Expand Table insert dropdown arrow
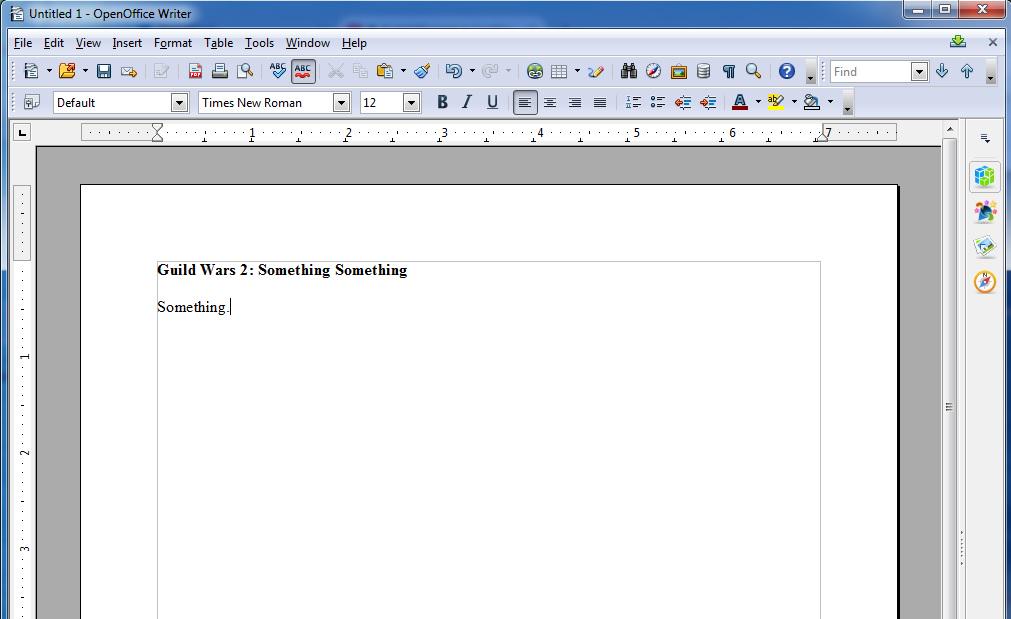 tap(577, 71)
